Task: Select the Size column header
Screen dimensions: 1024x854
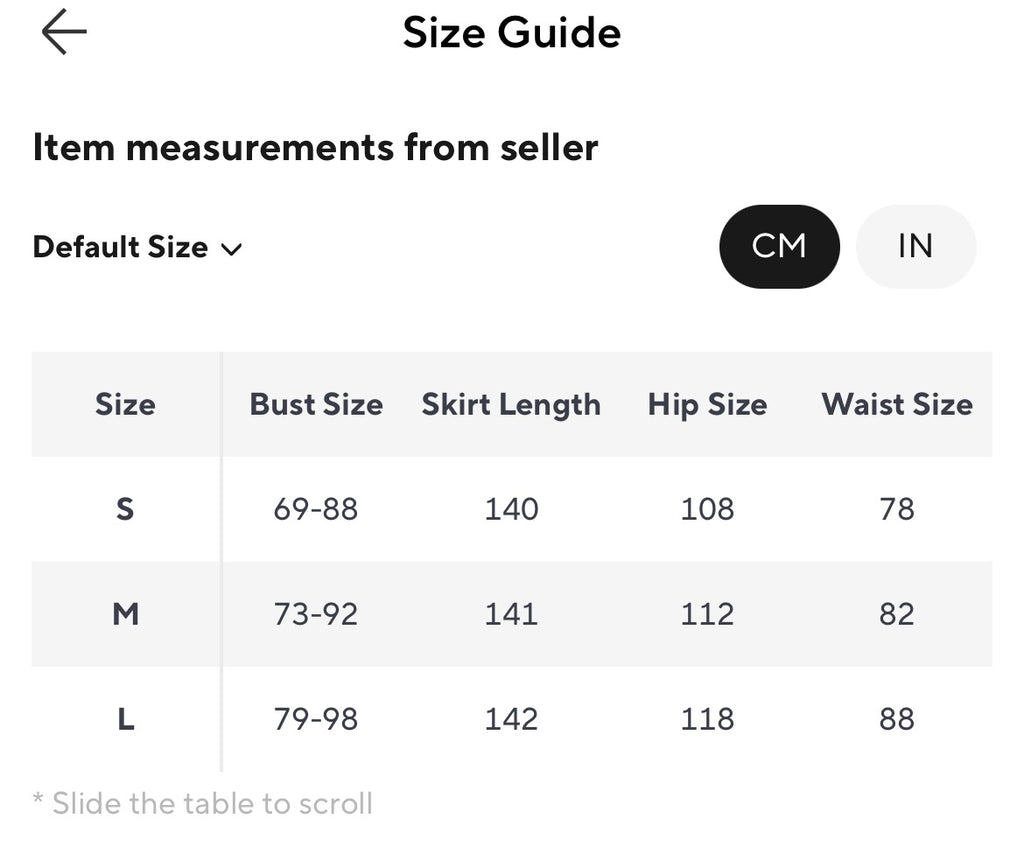Action: point(125,404)
